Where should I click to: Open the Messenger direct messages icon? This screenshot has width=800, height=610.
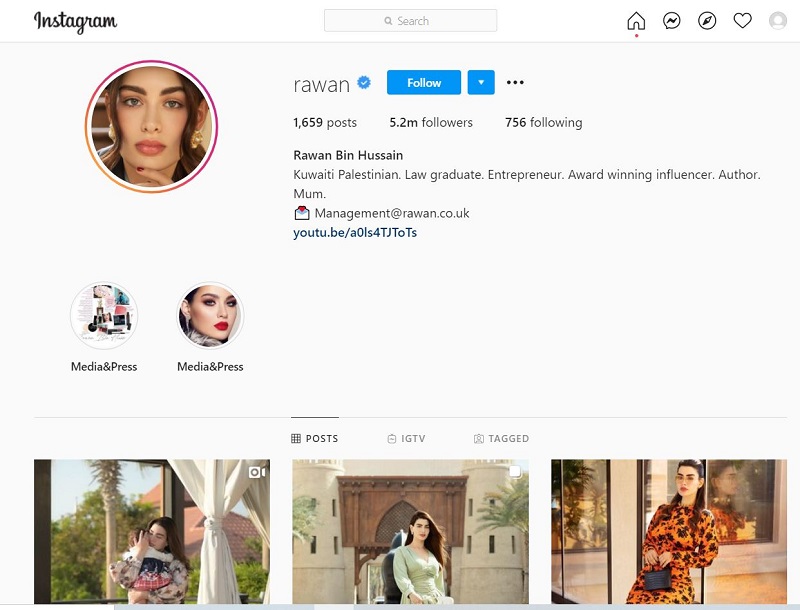pyautogui.click(x=671, y=21)
